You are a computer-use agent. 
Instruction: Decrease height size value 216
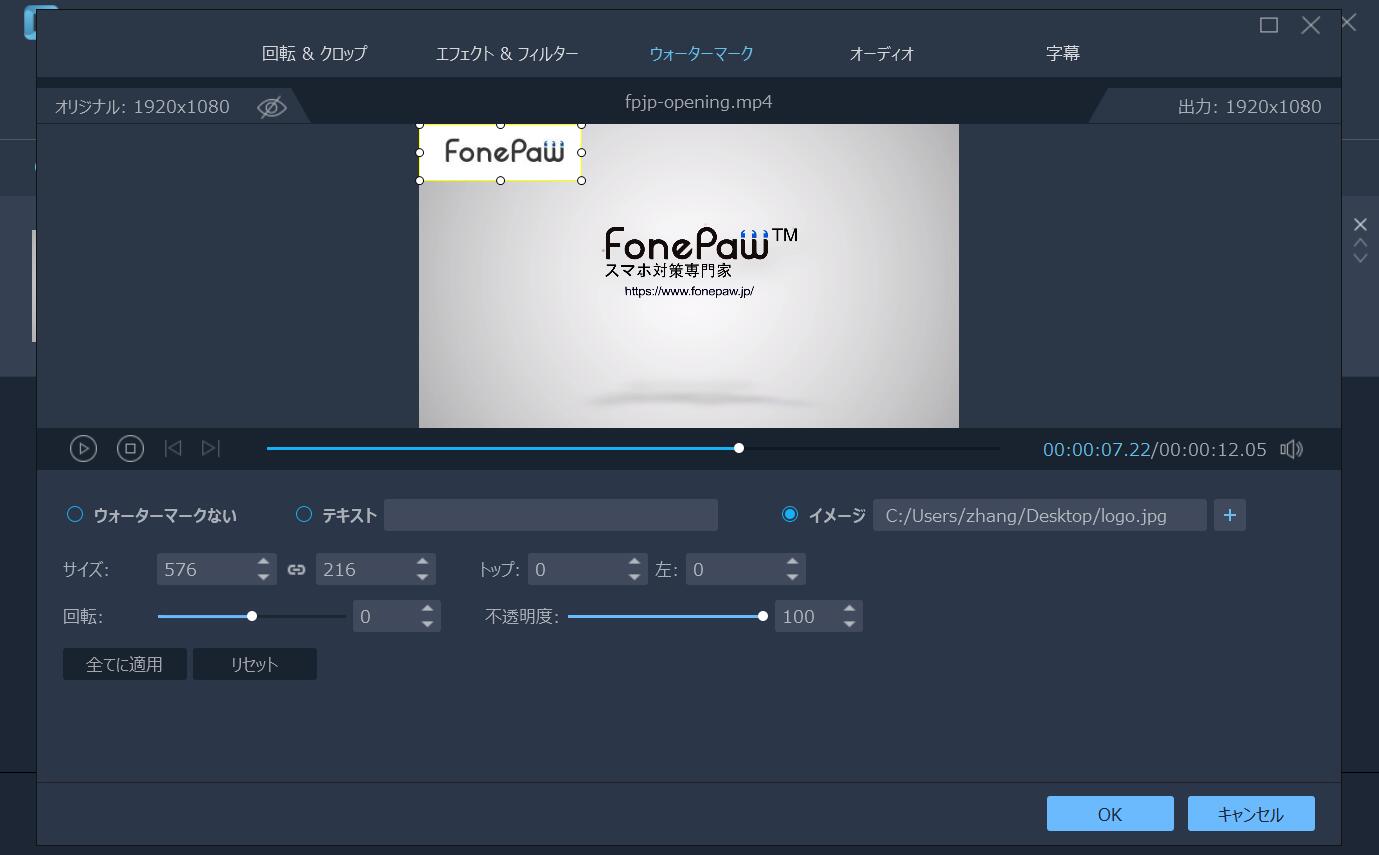click(422, 577)
